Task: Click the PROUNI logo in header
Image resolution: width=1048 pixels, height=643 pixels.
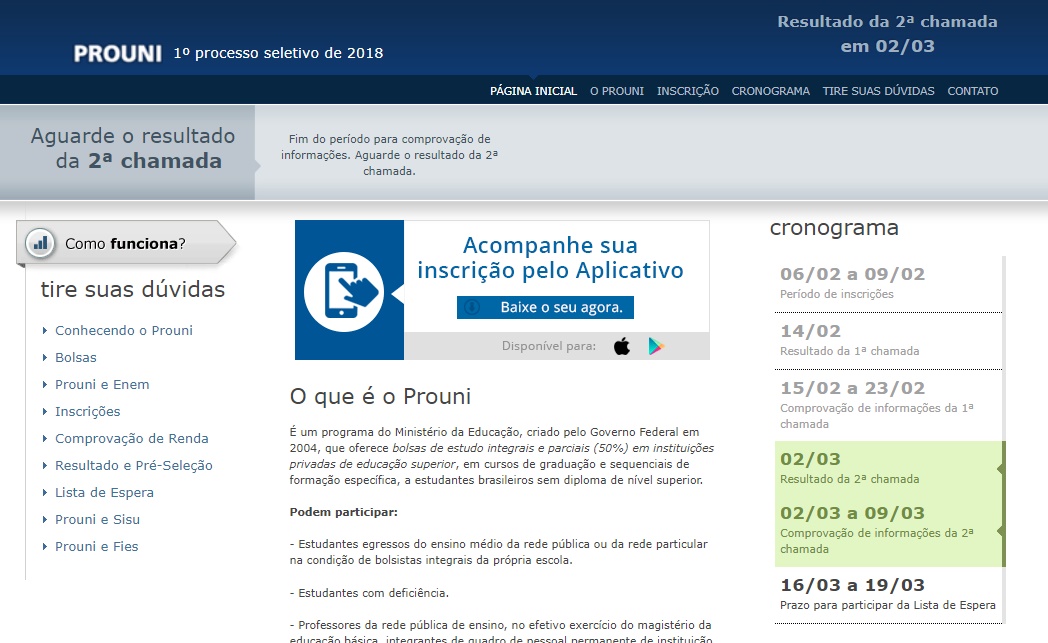Action: coord(117,54)
